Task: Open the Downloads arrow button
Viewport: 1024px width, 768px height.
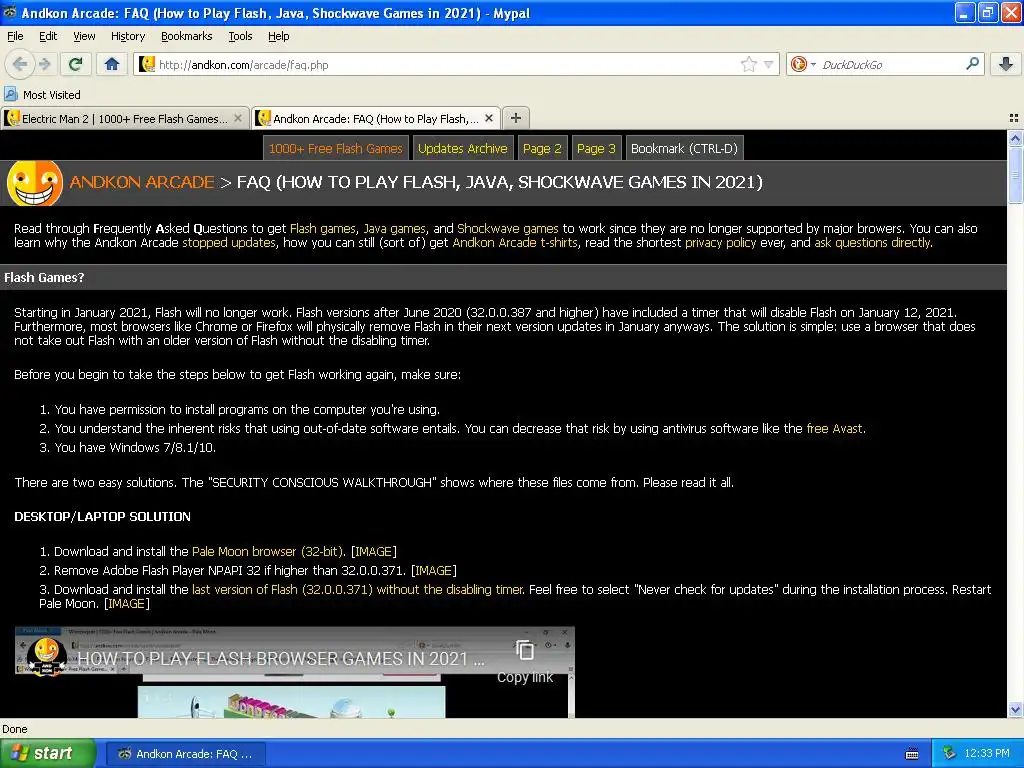Action: pos(1006,64)
